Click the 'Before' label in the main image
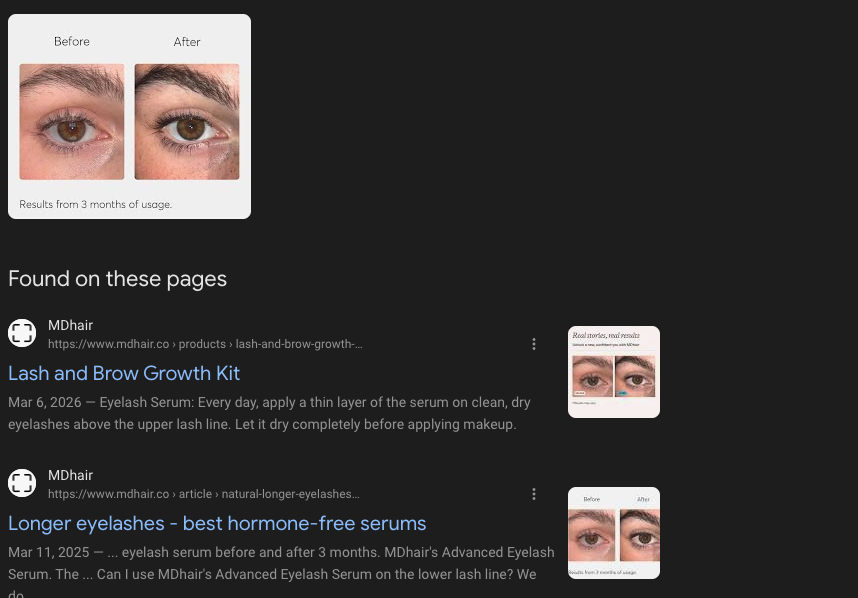This screenshot has width=858, height=598. coord(72,42)
